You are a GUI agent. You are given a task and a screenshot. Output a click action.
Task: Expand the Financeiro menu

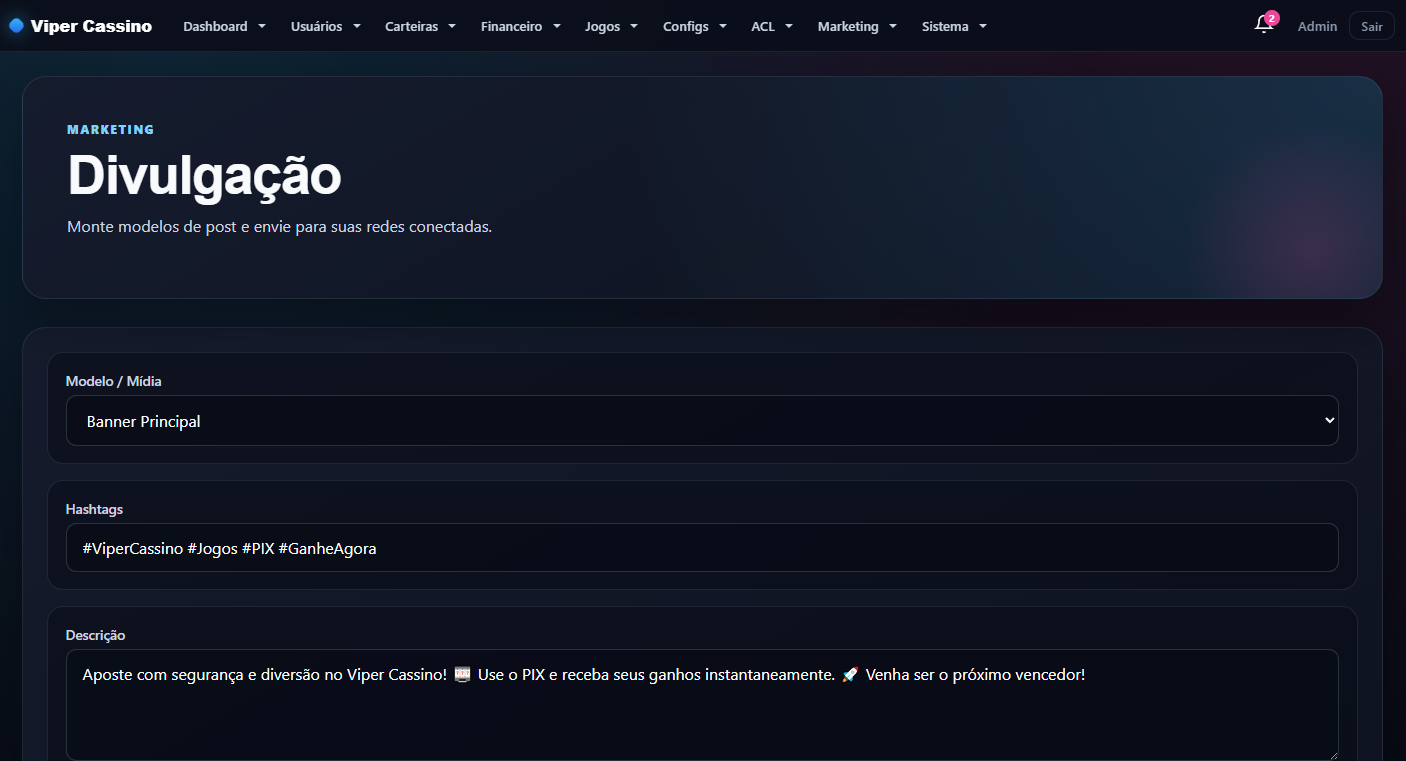[x=521, y=26]
